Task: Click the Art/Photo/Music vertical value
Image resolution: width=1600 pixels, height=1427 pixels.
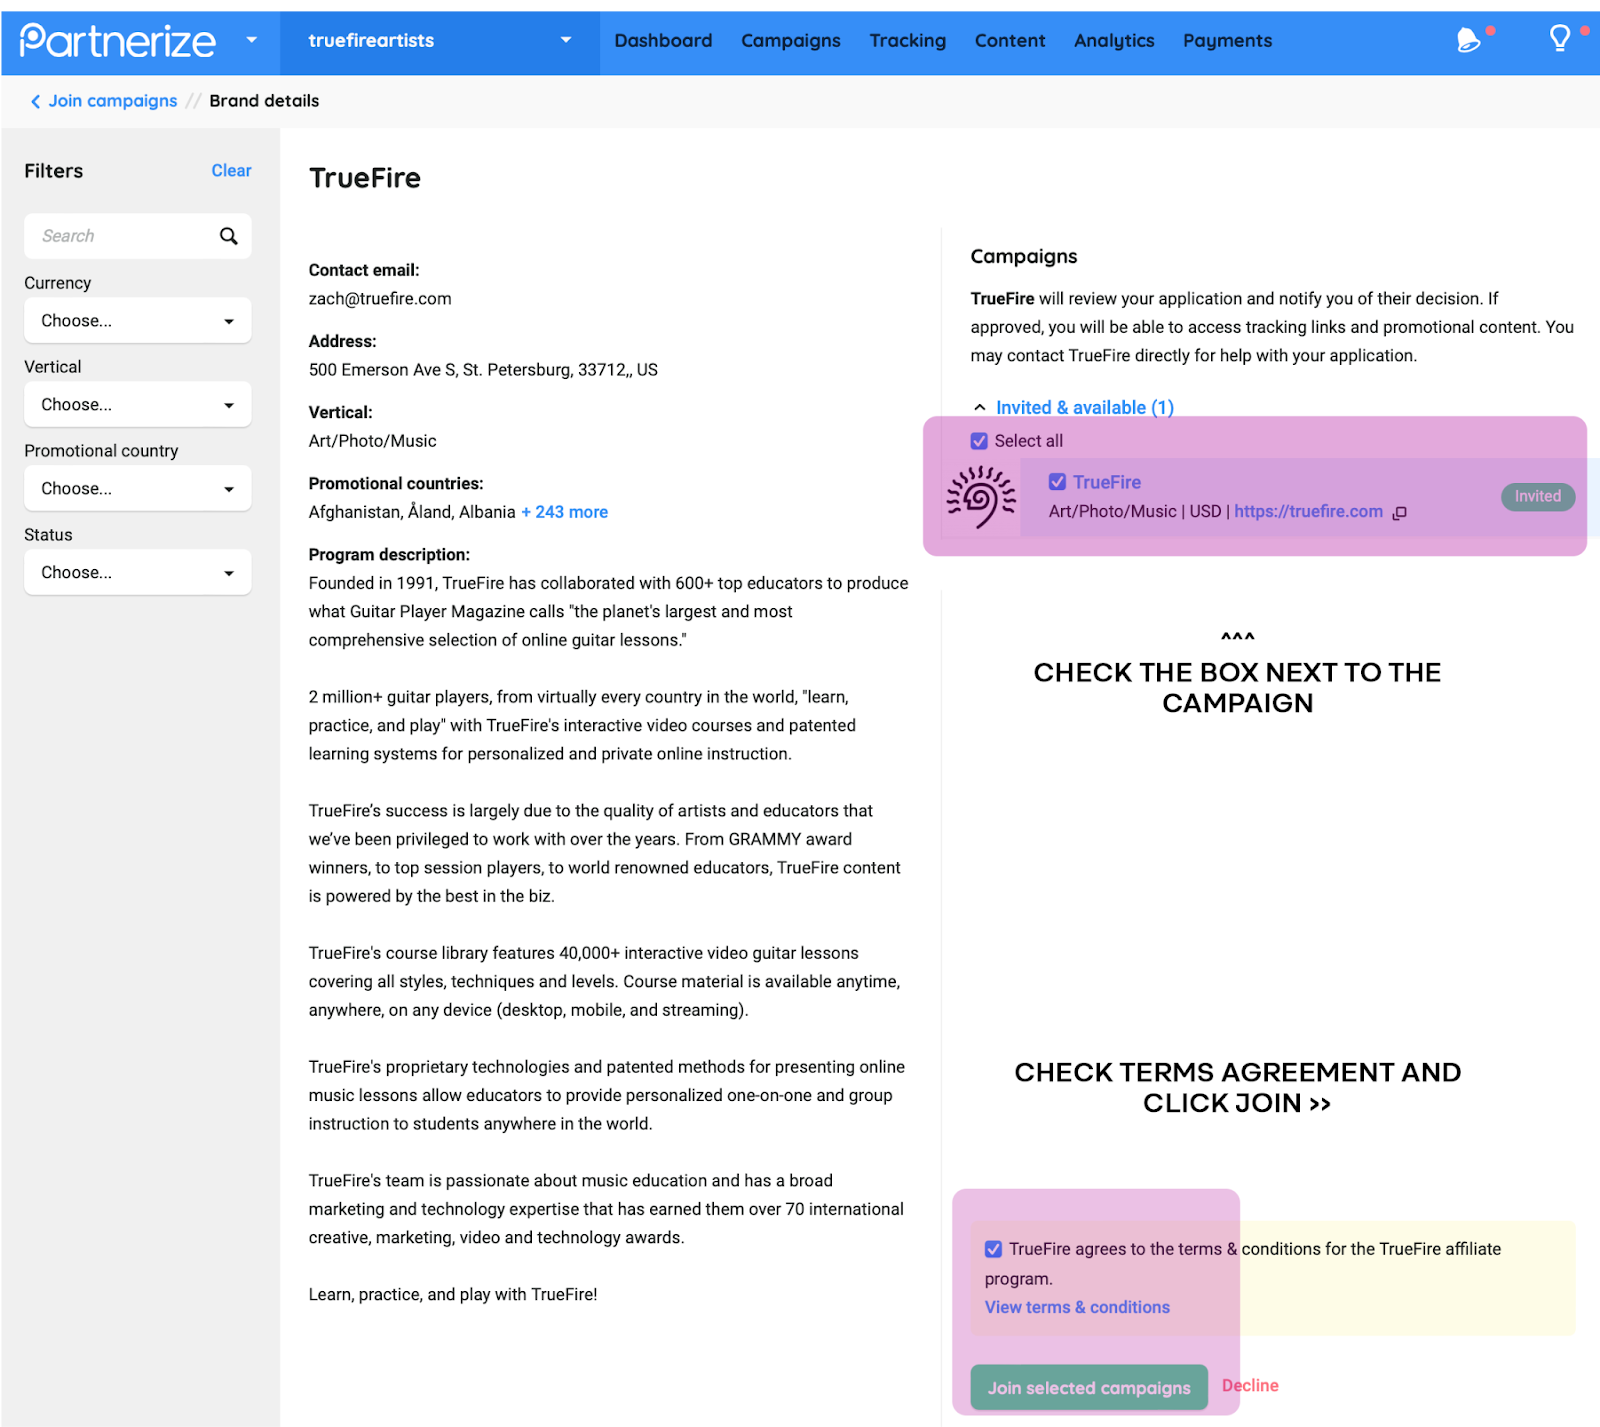Action: click(372, 441)
